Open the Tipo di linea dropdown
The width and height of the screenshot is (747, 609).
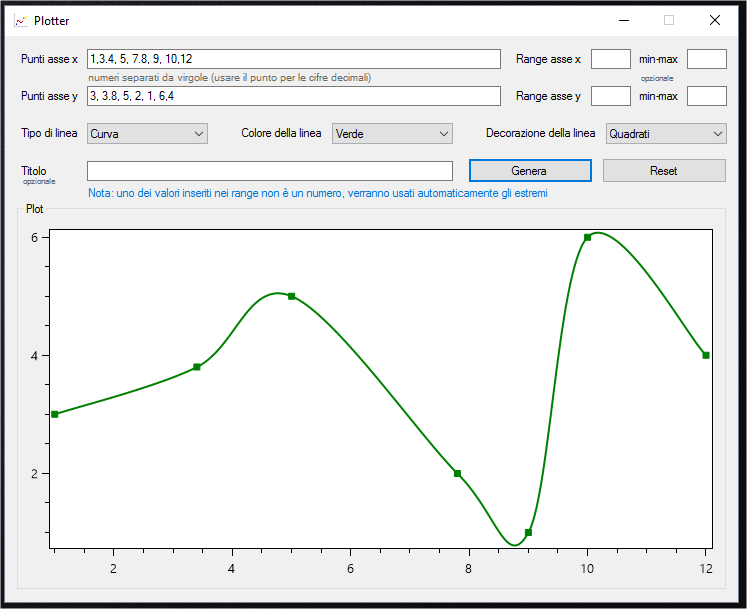pyautogui.click(x=147, y=133)
